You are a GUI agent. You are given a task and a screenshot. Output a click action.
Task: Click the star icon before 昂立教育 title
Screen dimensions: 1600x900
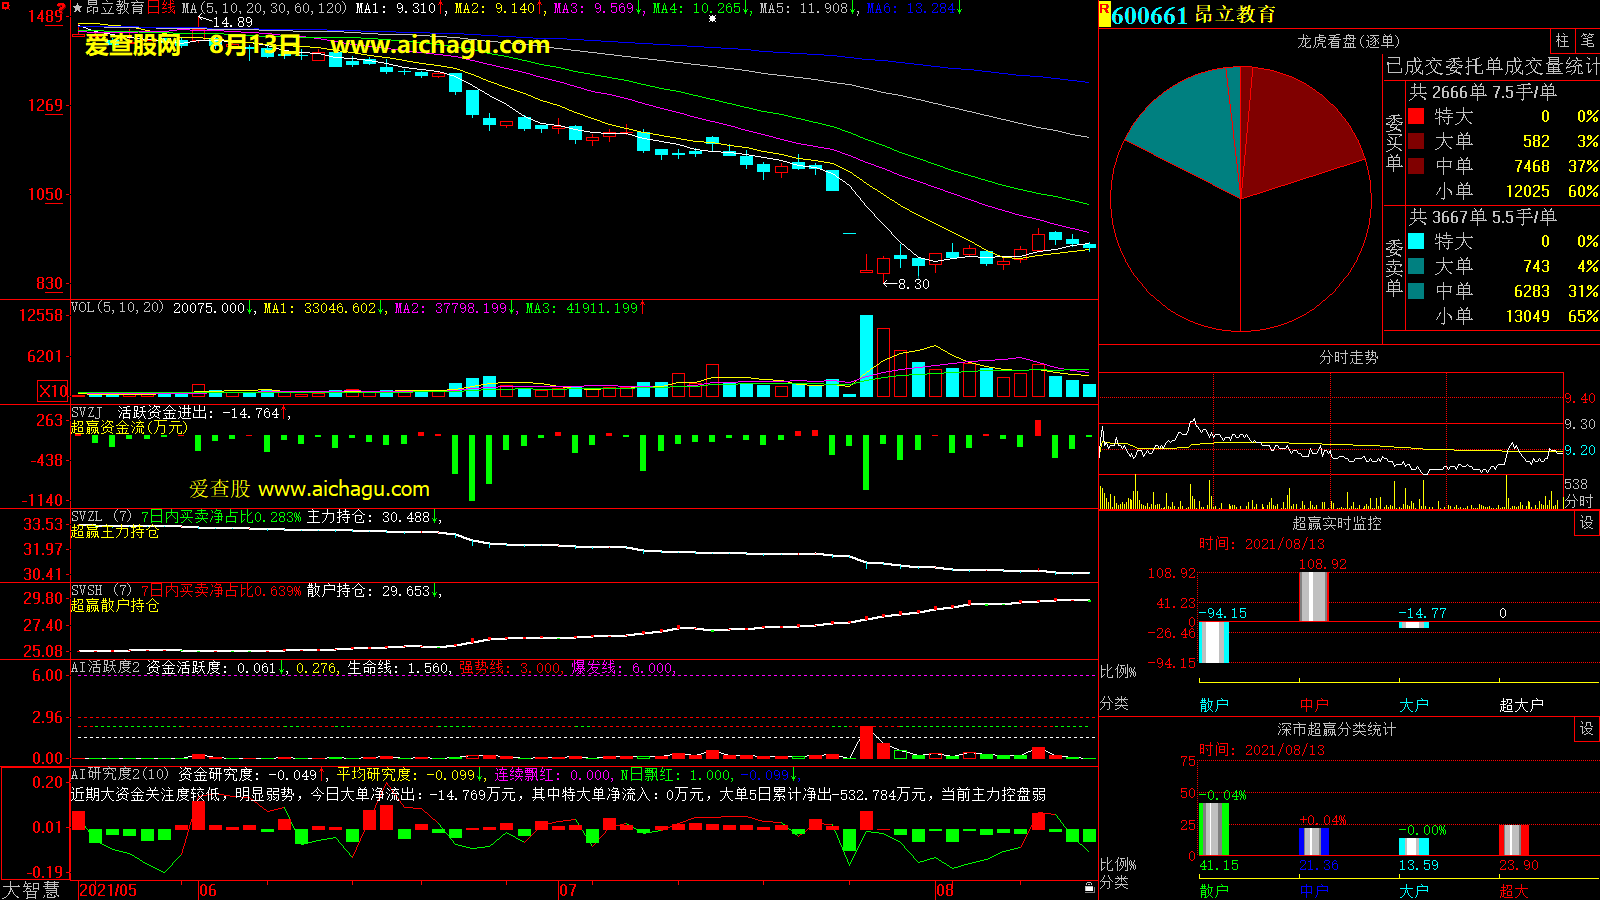[x=78, y=8]
